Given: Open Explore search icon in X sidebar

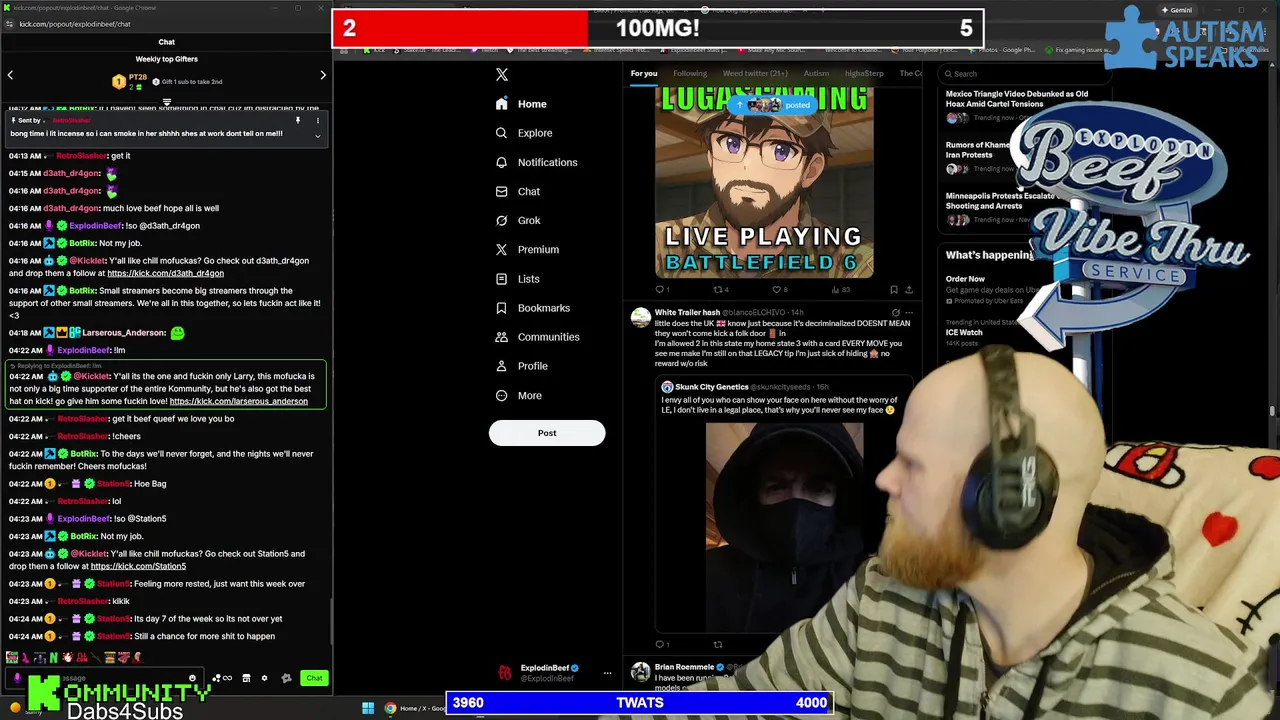Looking at the screenshot, I should point(501,133).
